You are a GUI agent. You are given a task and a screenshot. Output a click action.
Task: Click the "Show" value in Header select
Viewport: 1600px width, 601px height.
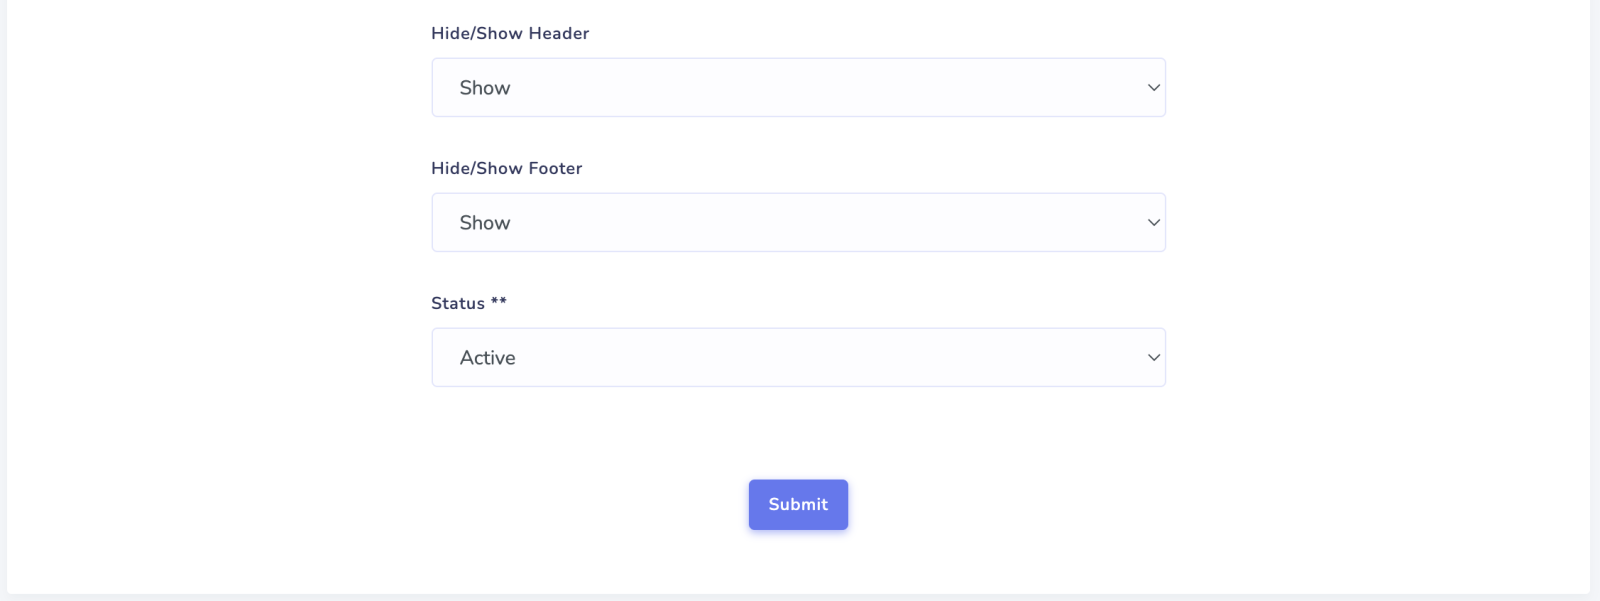pos(485,88)
